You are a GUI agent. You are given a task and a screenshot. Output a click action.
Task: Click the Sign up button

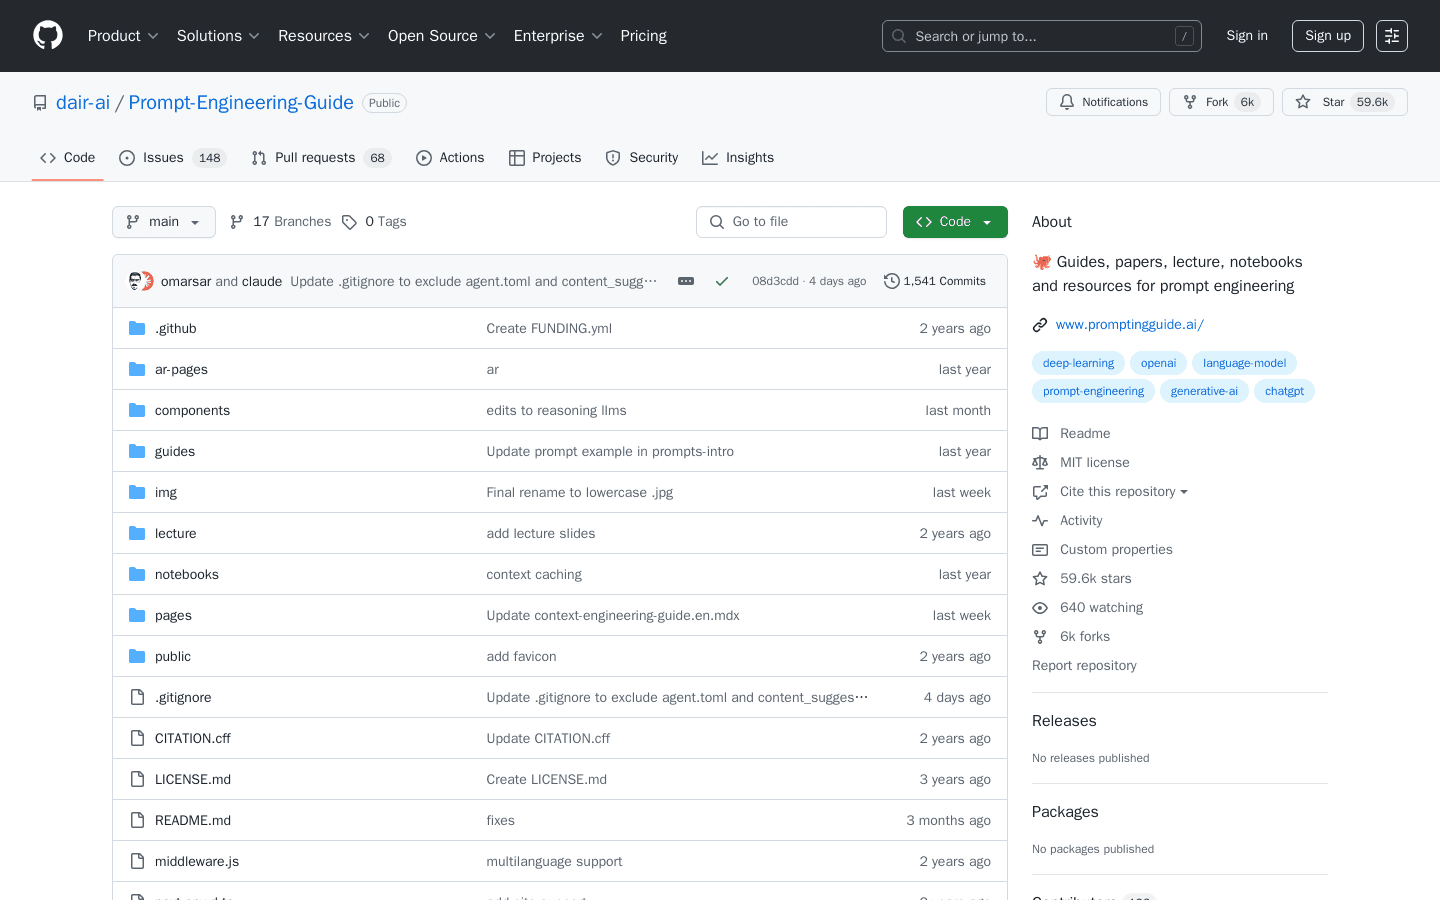tap(1327, 35)
